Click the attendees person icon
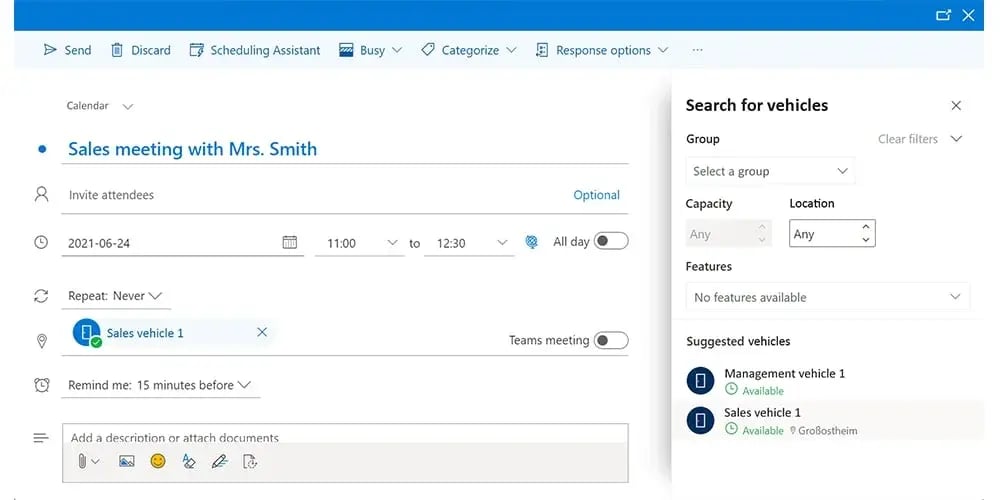 click(x=41, y=195)
